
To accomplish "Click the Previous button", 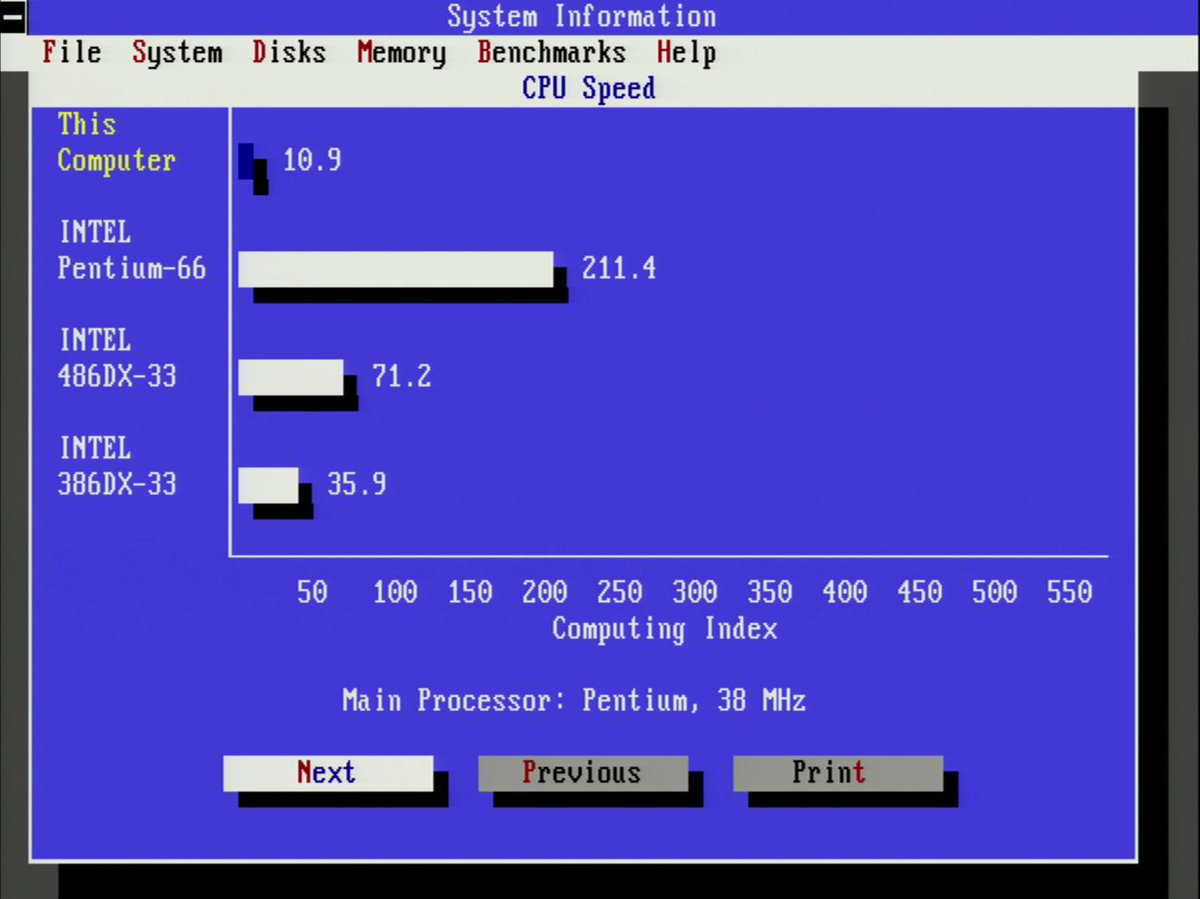I will 583,773.
